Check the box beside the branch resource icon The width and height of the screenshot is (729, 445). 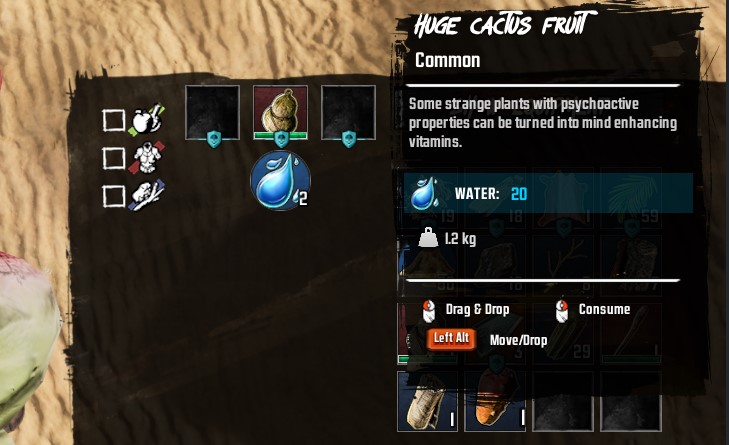point(113,196)
